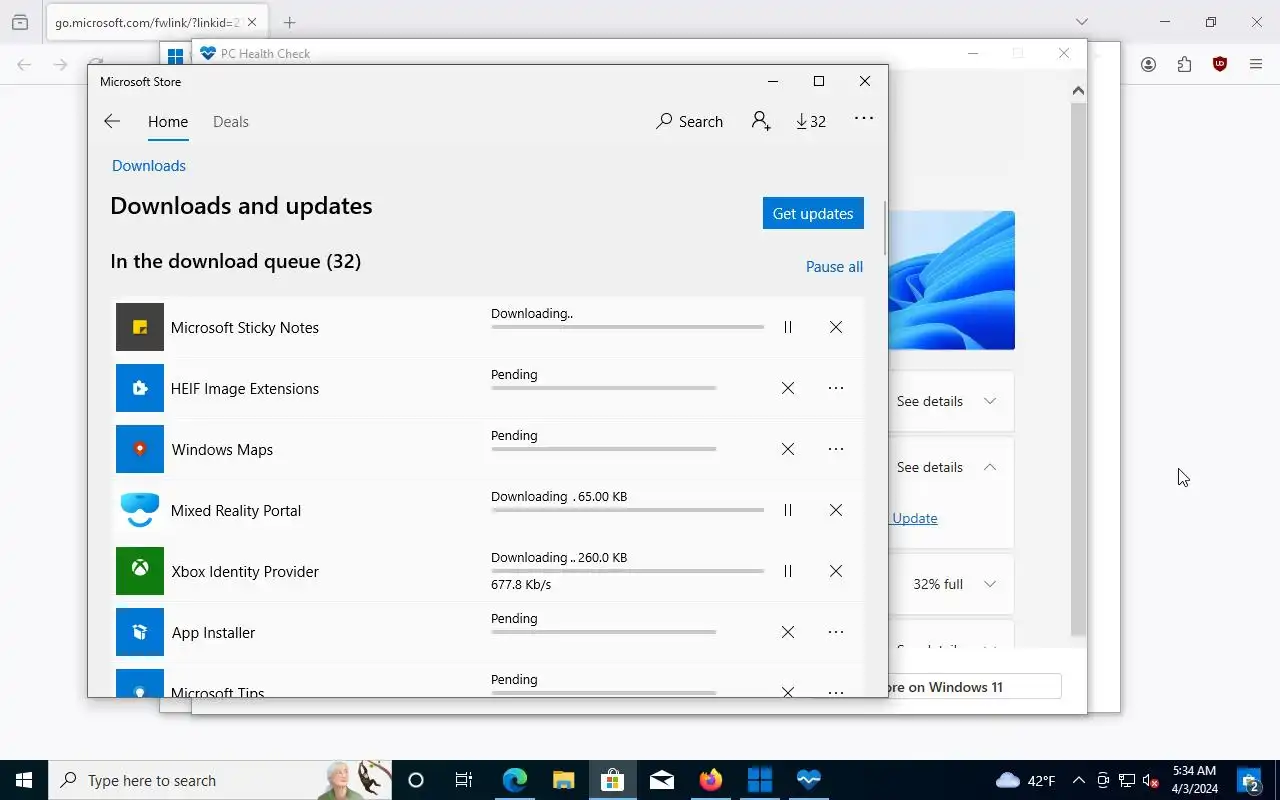Image resolution: width=1280 pixels, height=800 pixels.
Task: Click the Mixed Reality Portal progress bar
Action: pos(627,510)
